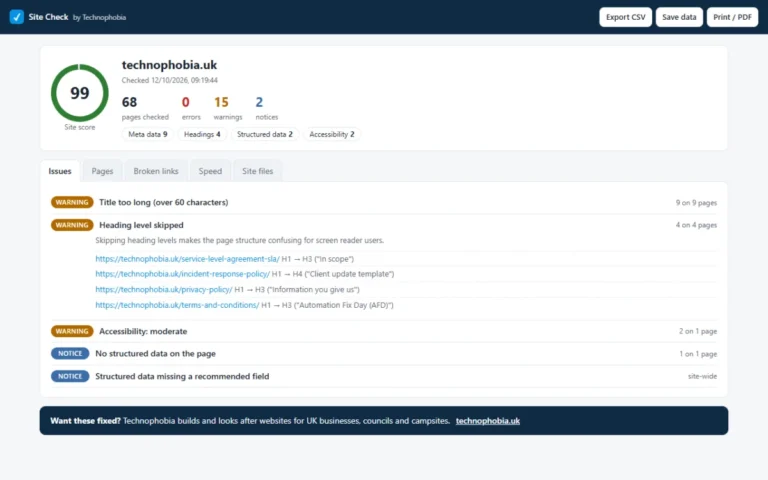
Task: Click the 99 site score ring
Action: point(80,93)
